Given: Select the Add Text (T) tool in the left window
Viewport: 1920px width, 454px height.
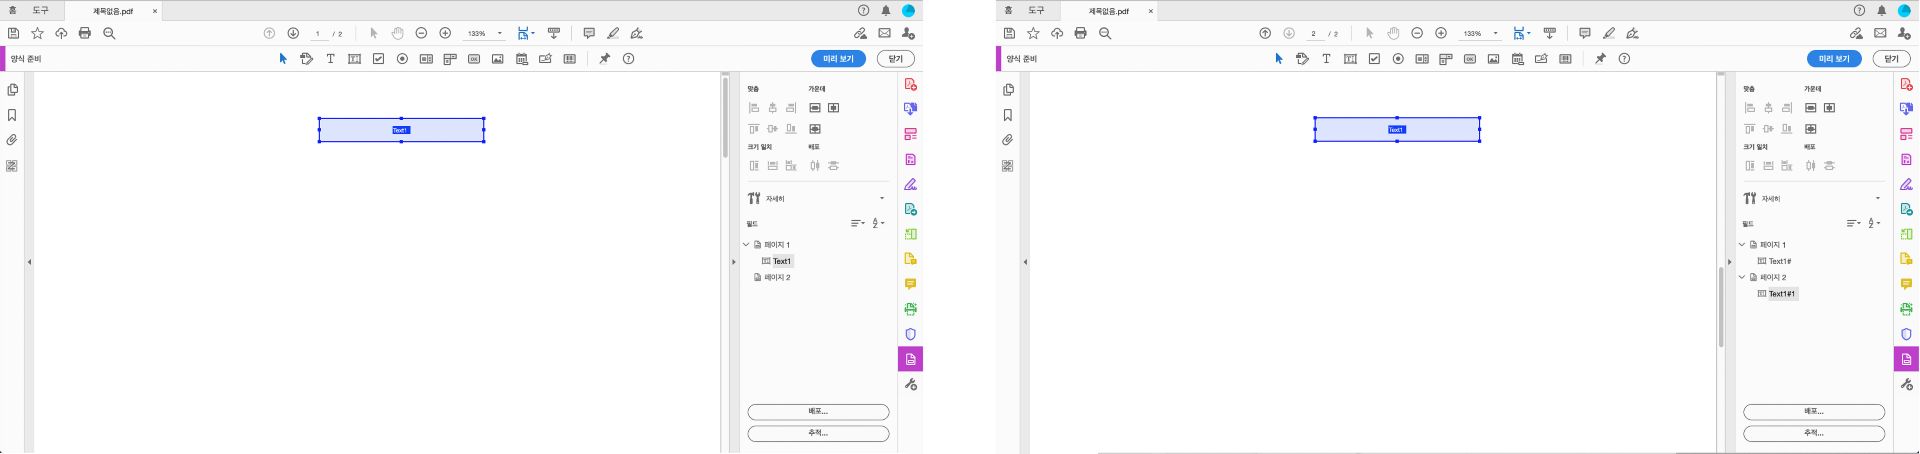Looking at the screenshot, I should (x=330, y=59).
